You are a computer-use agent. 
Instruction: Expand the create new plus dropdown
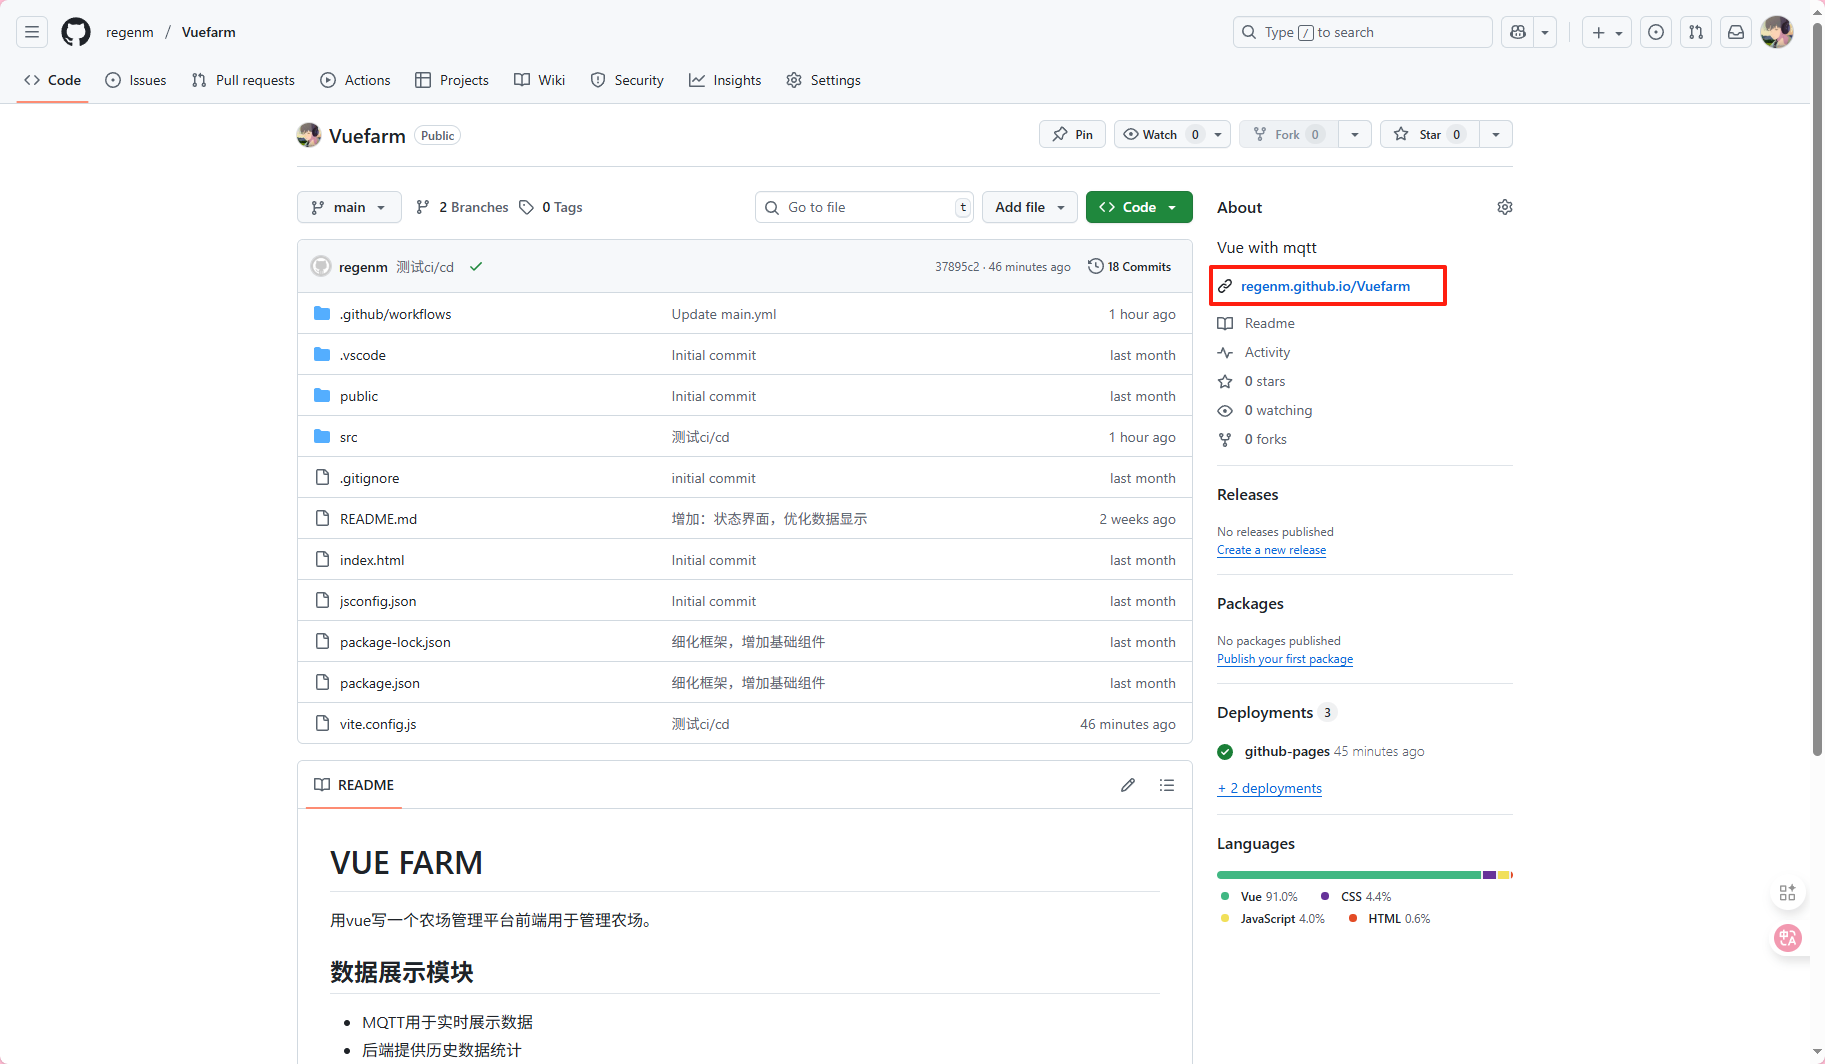point(1607,32)
